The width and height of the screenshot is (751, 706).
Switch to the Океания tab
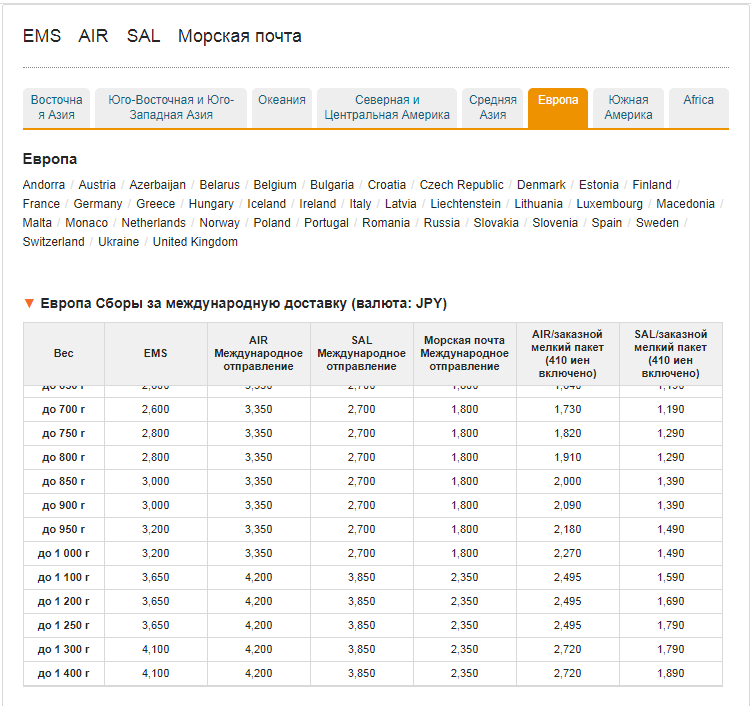pos(282,108)
